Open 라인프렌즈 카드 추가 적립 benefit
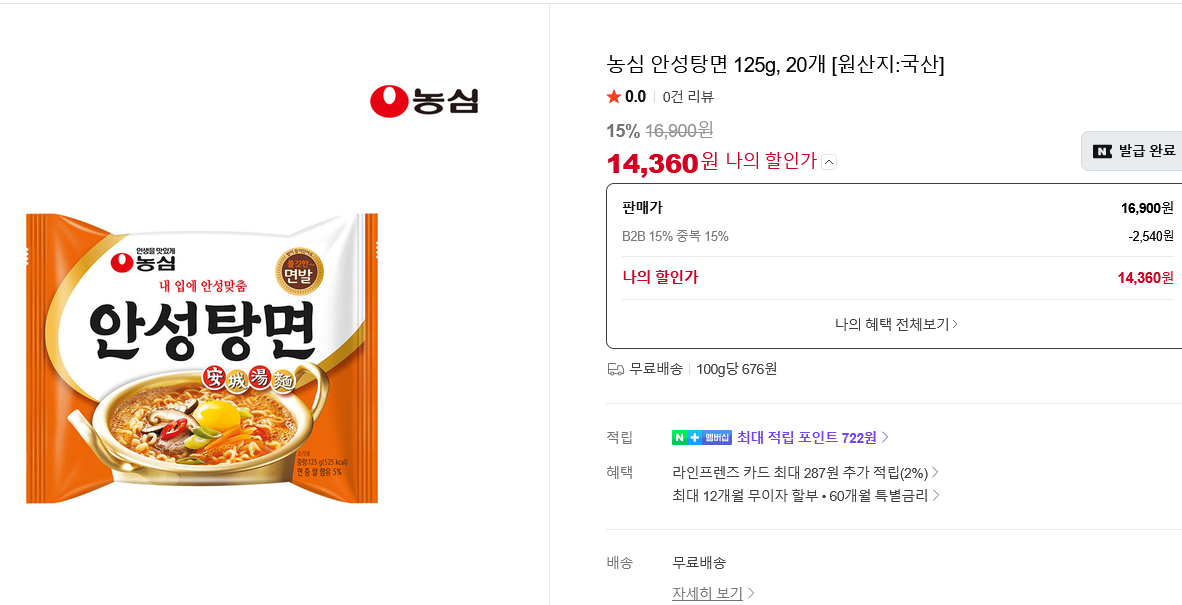 (x=805, y=473)
